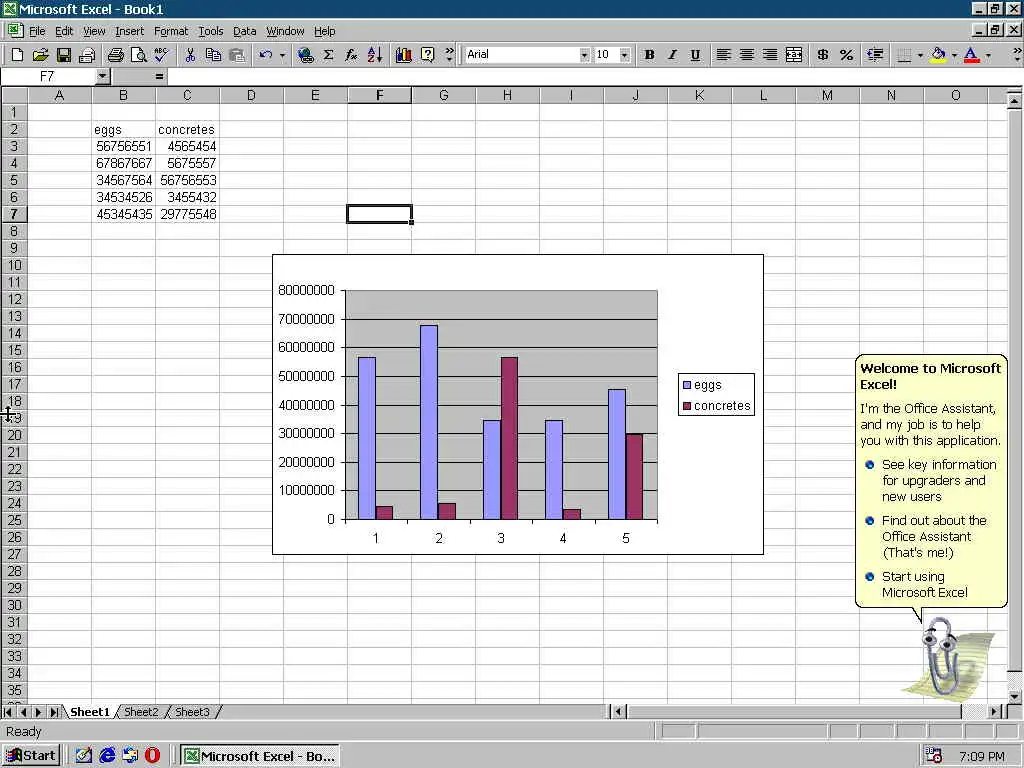
Task: Launch Internet Explorer from quick launch
Action: coord(106,756)
